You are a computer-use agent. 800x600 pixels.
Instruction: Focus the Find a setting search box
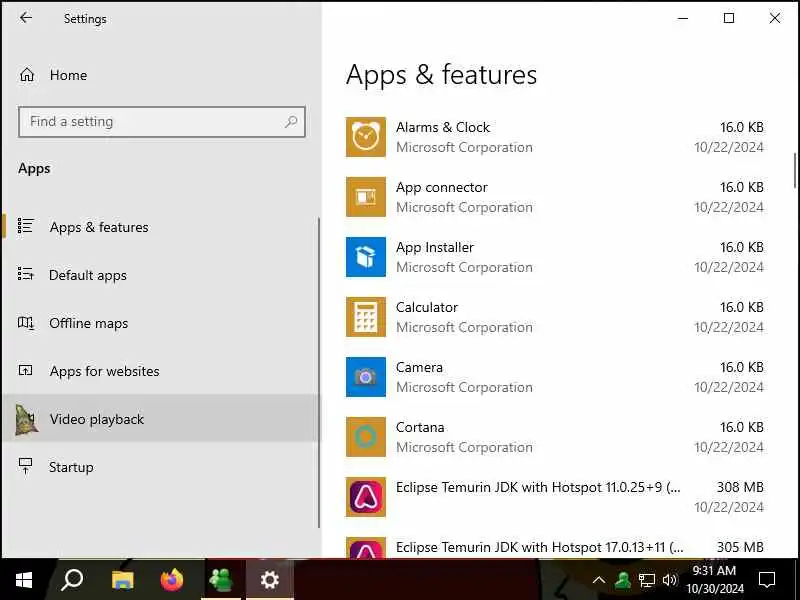coord(162,122)
